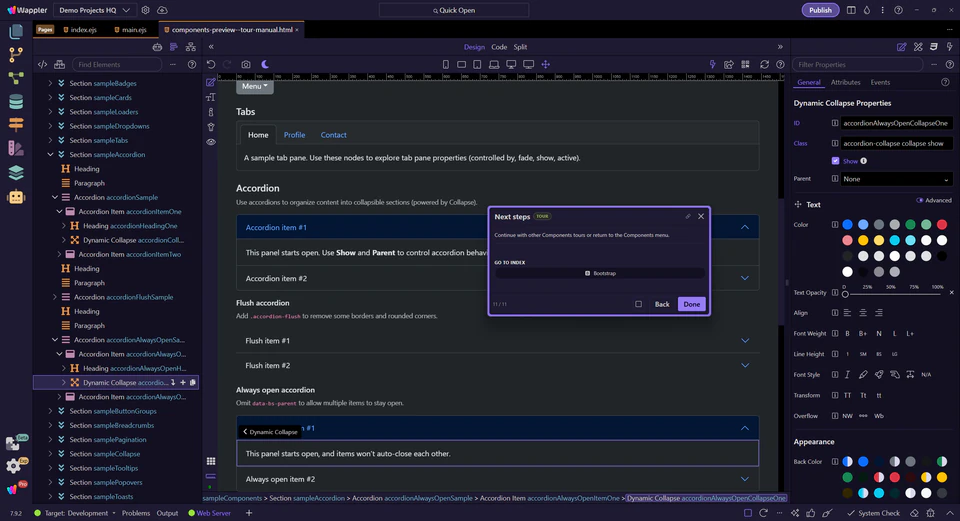Viewport: 960px width, 521px height.
Task: Toggle the square icon in status bar
Action: point(748,513)
